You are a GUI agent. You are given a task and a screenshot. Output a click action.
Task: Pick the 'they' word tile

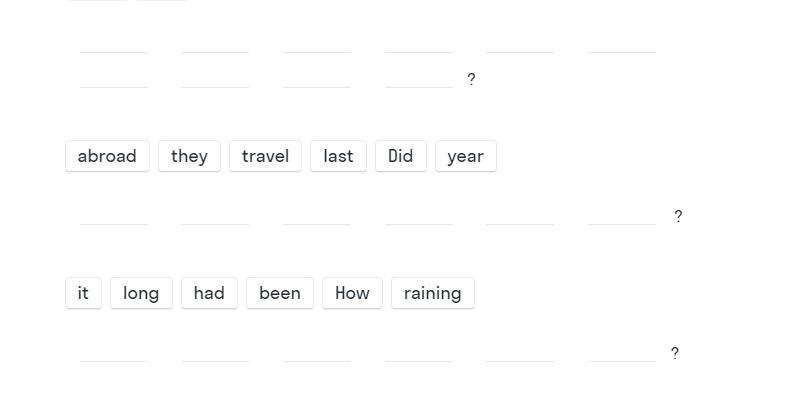[189, 156]
